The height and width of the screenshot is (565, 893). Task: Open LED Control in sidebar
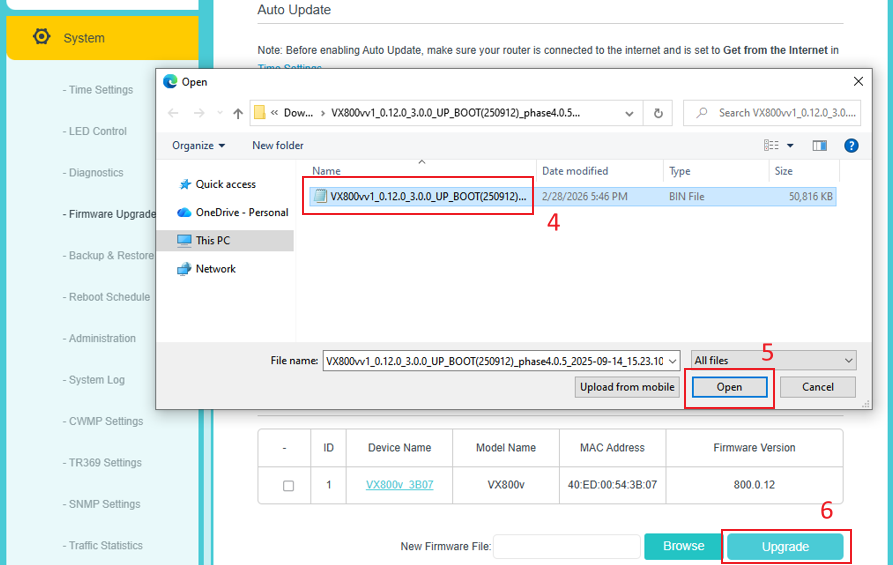[95, 132]
